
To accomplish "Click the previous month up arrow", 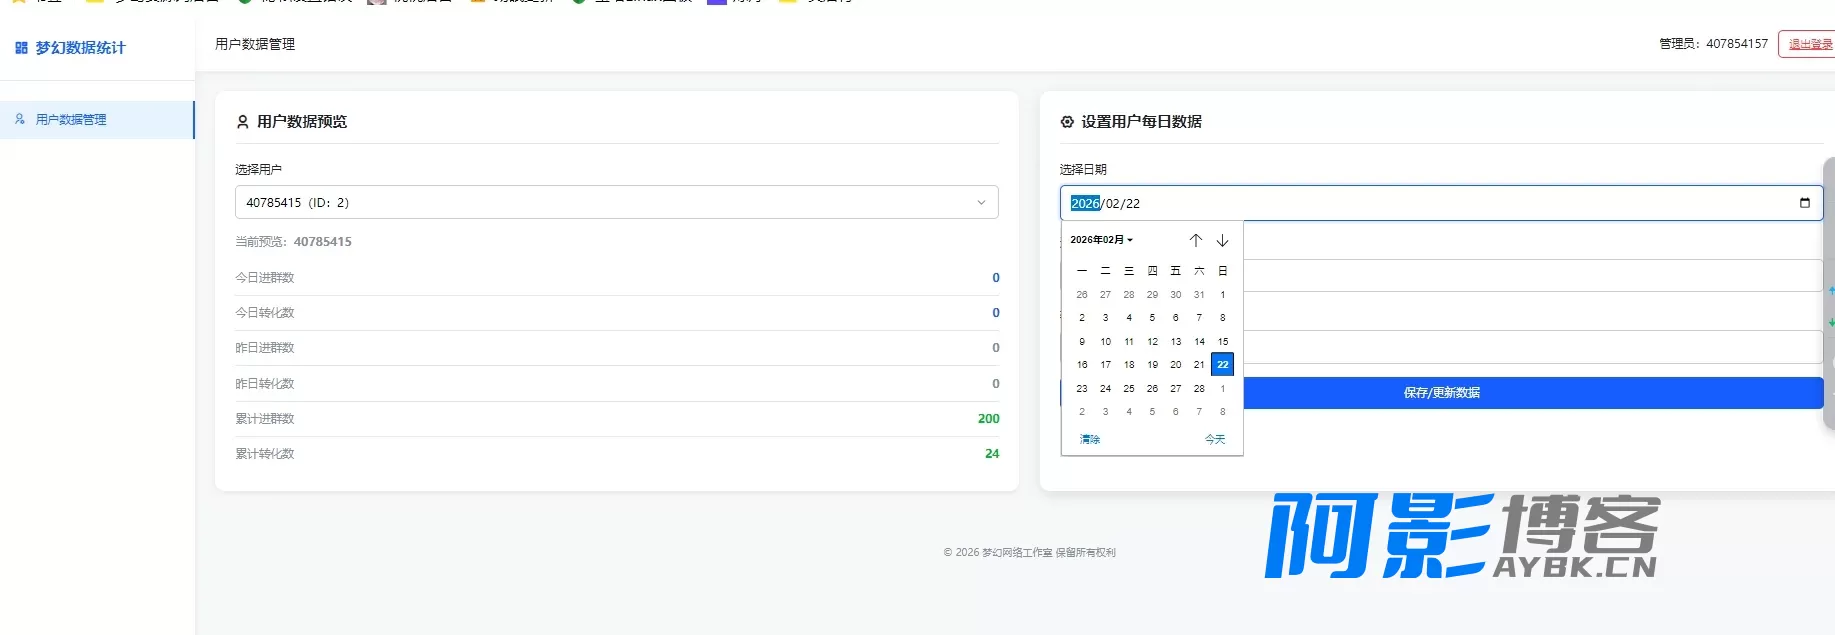I will (1195, 240).
